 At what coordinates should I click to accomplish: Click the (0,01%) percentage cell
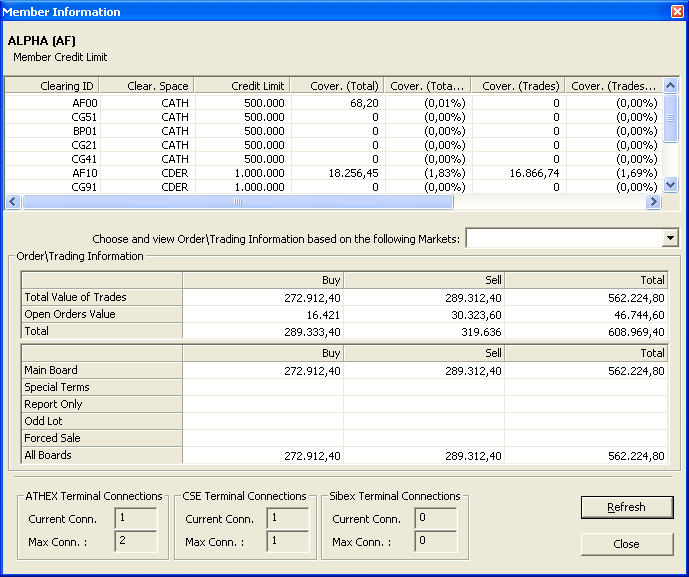pos(445,103)
